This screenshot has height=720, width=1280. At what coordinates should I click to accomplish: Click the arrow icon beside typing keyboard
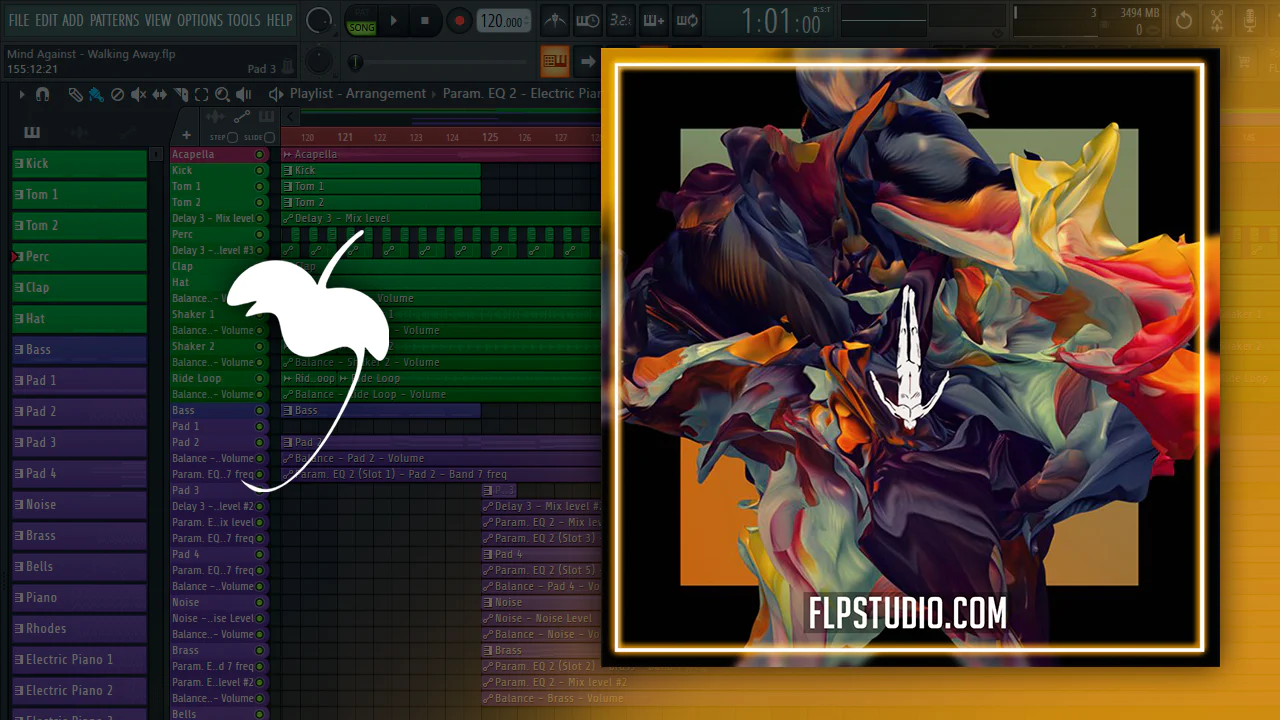coord(588,61)
